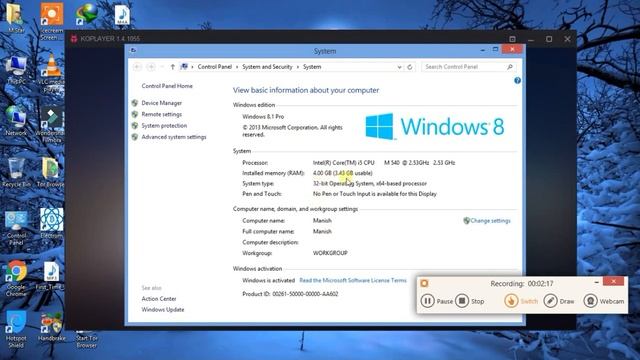Open Wondershare Filmora desktop icon
This screenshot has width=640, height=360.
click(51, 125)
